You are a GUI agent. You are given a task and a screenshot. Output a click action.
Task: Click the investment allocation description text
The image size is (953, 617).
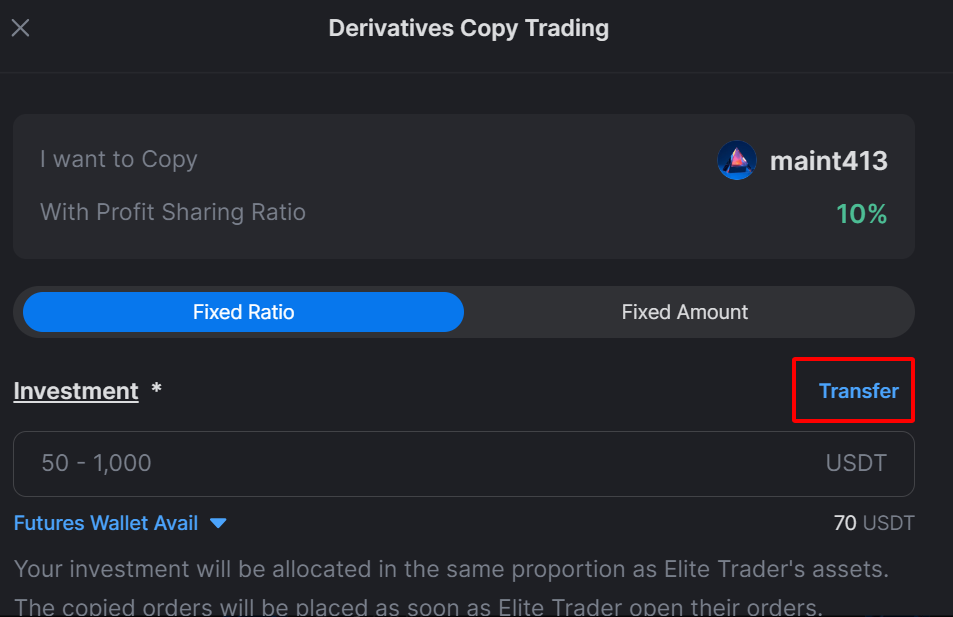click(451, 570)
